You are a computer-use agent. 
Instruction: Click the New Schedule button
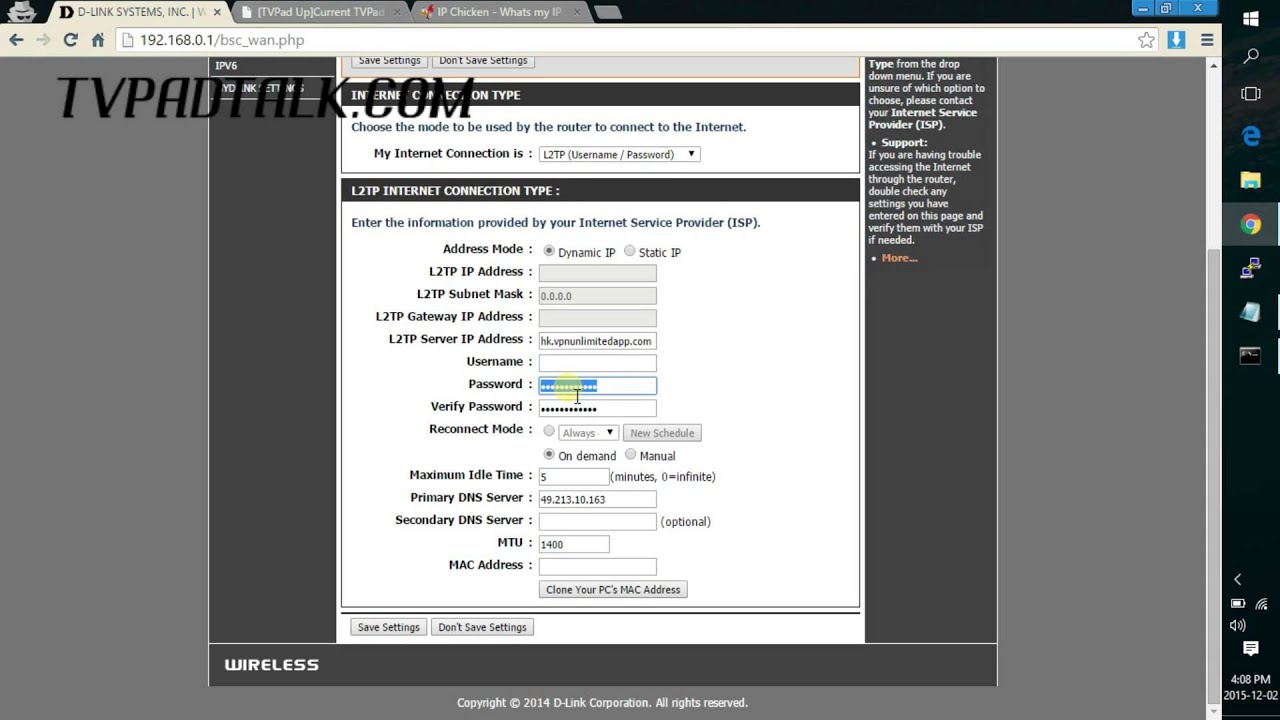coord(662,433)
